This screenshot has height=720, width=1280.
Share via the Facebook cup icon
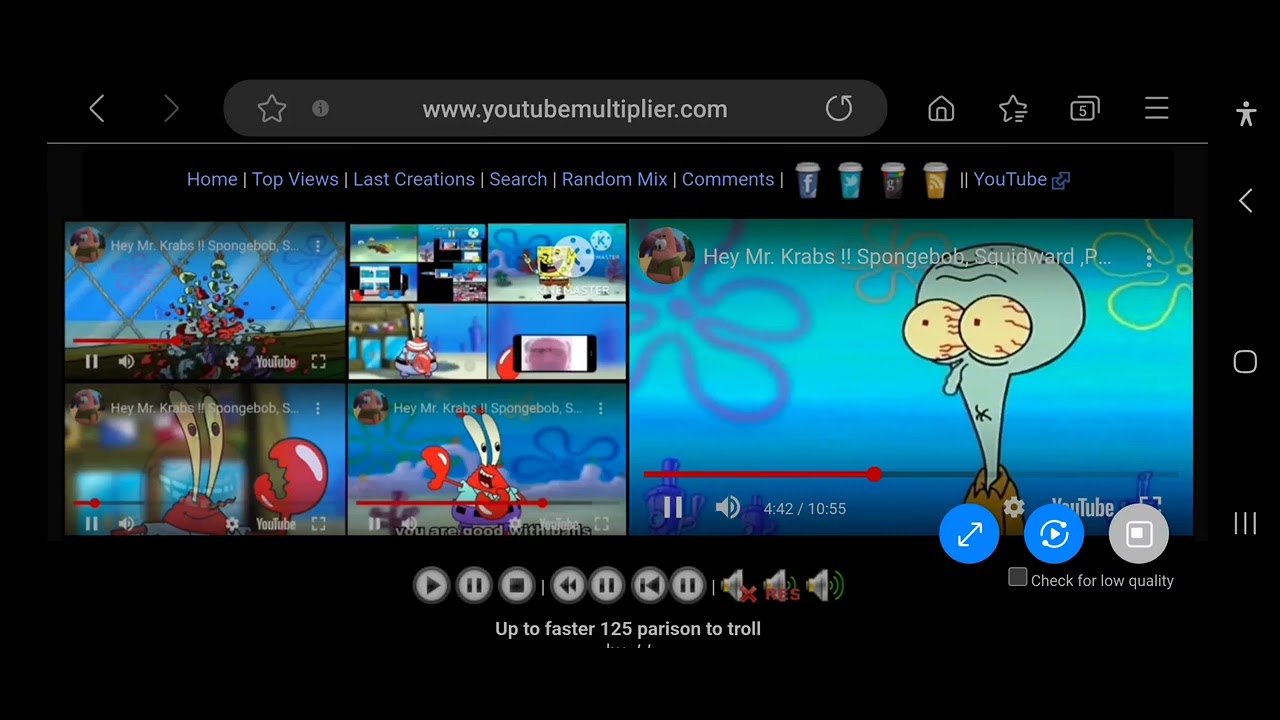pos(808,180)
